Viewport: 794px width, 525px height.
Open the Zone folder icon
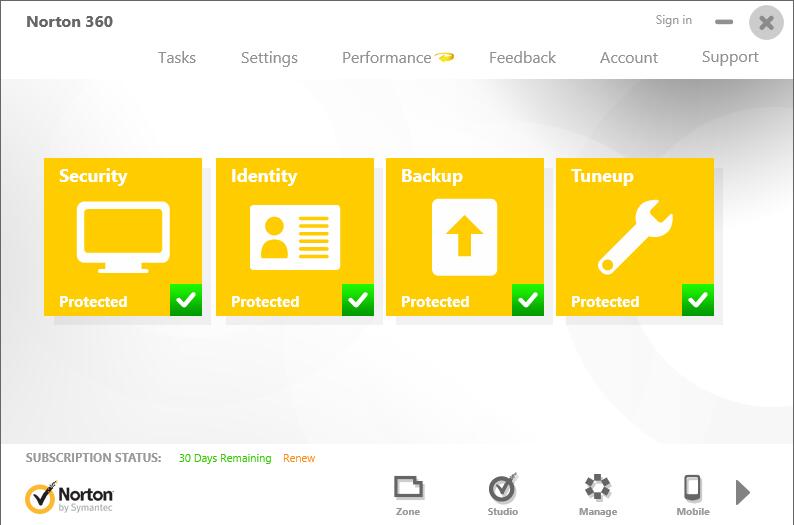pyautogui.click(x=408, y=488)
